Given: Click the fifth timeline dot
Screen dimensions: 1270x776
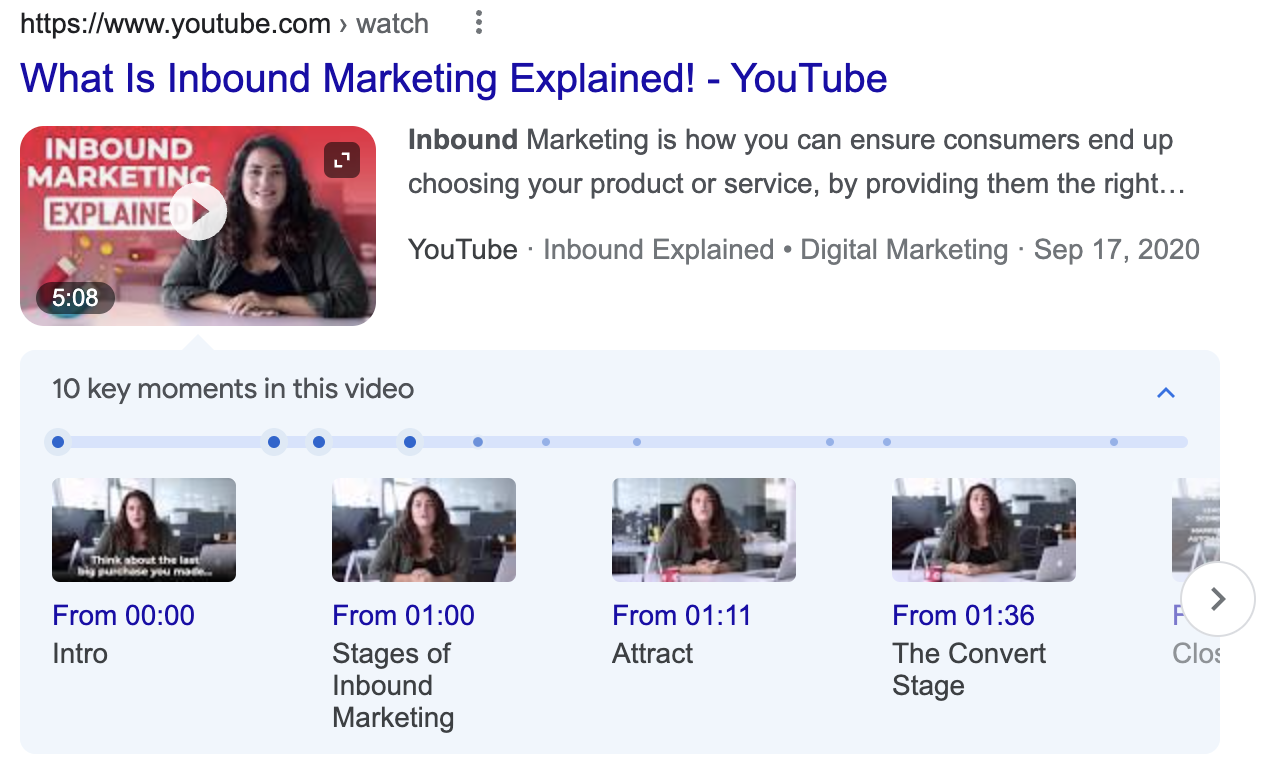Looking at the screenshot, I should click(x=478, y=442).
